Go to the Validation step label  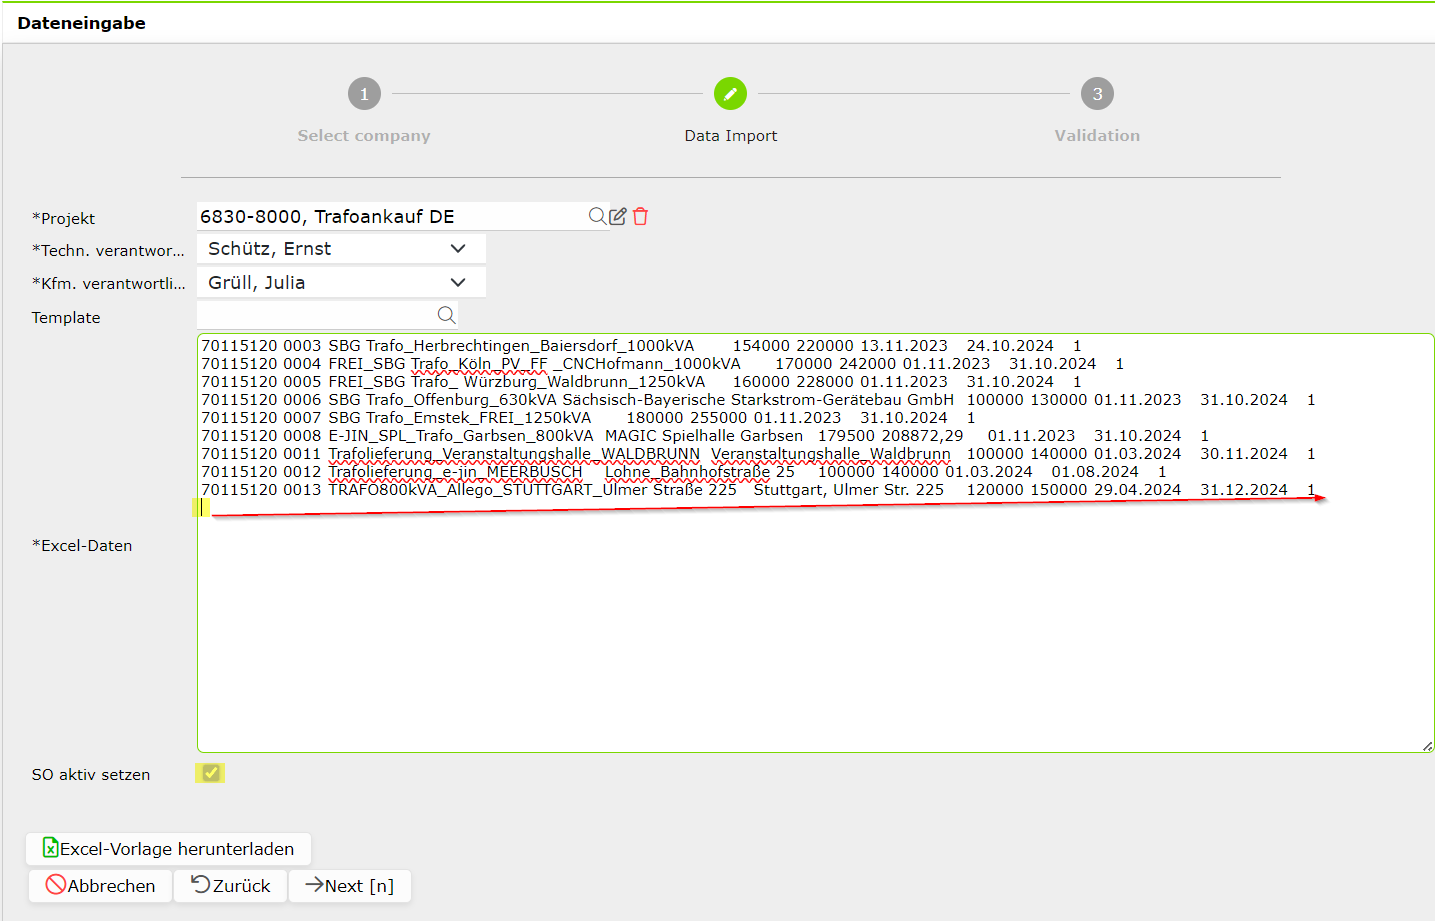(1097, 136)
